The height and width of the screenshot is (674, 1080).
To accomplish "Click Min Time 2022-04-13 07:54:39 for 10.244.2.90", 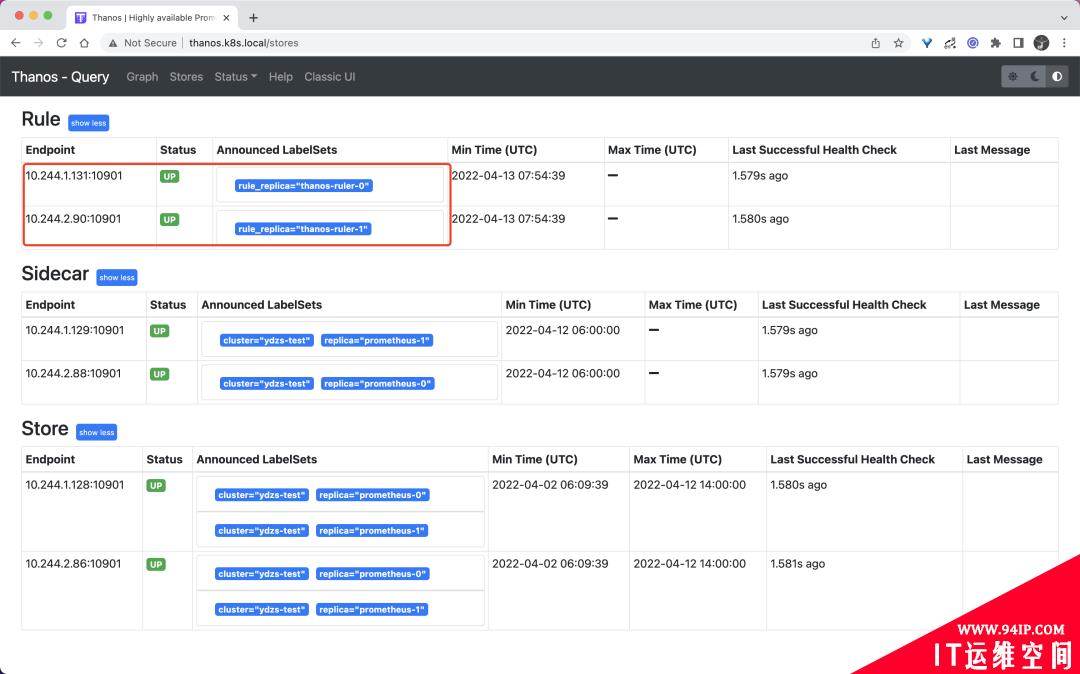I will point(508,219).
